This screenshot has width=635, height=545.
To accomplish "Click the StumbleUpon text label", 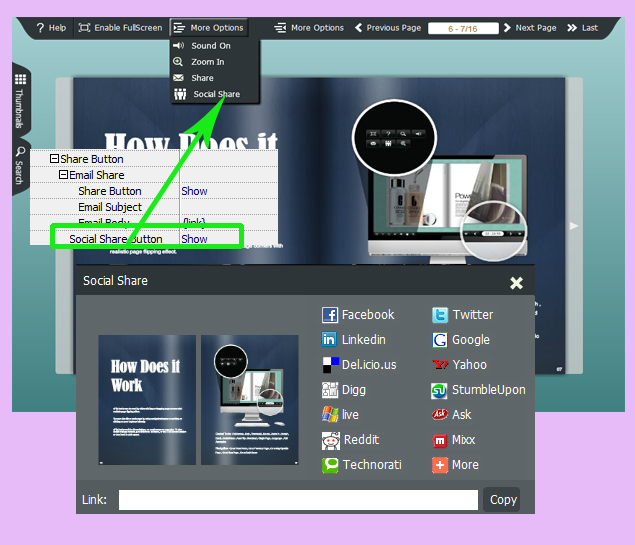I will [489, 390].
